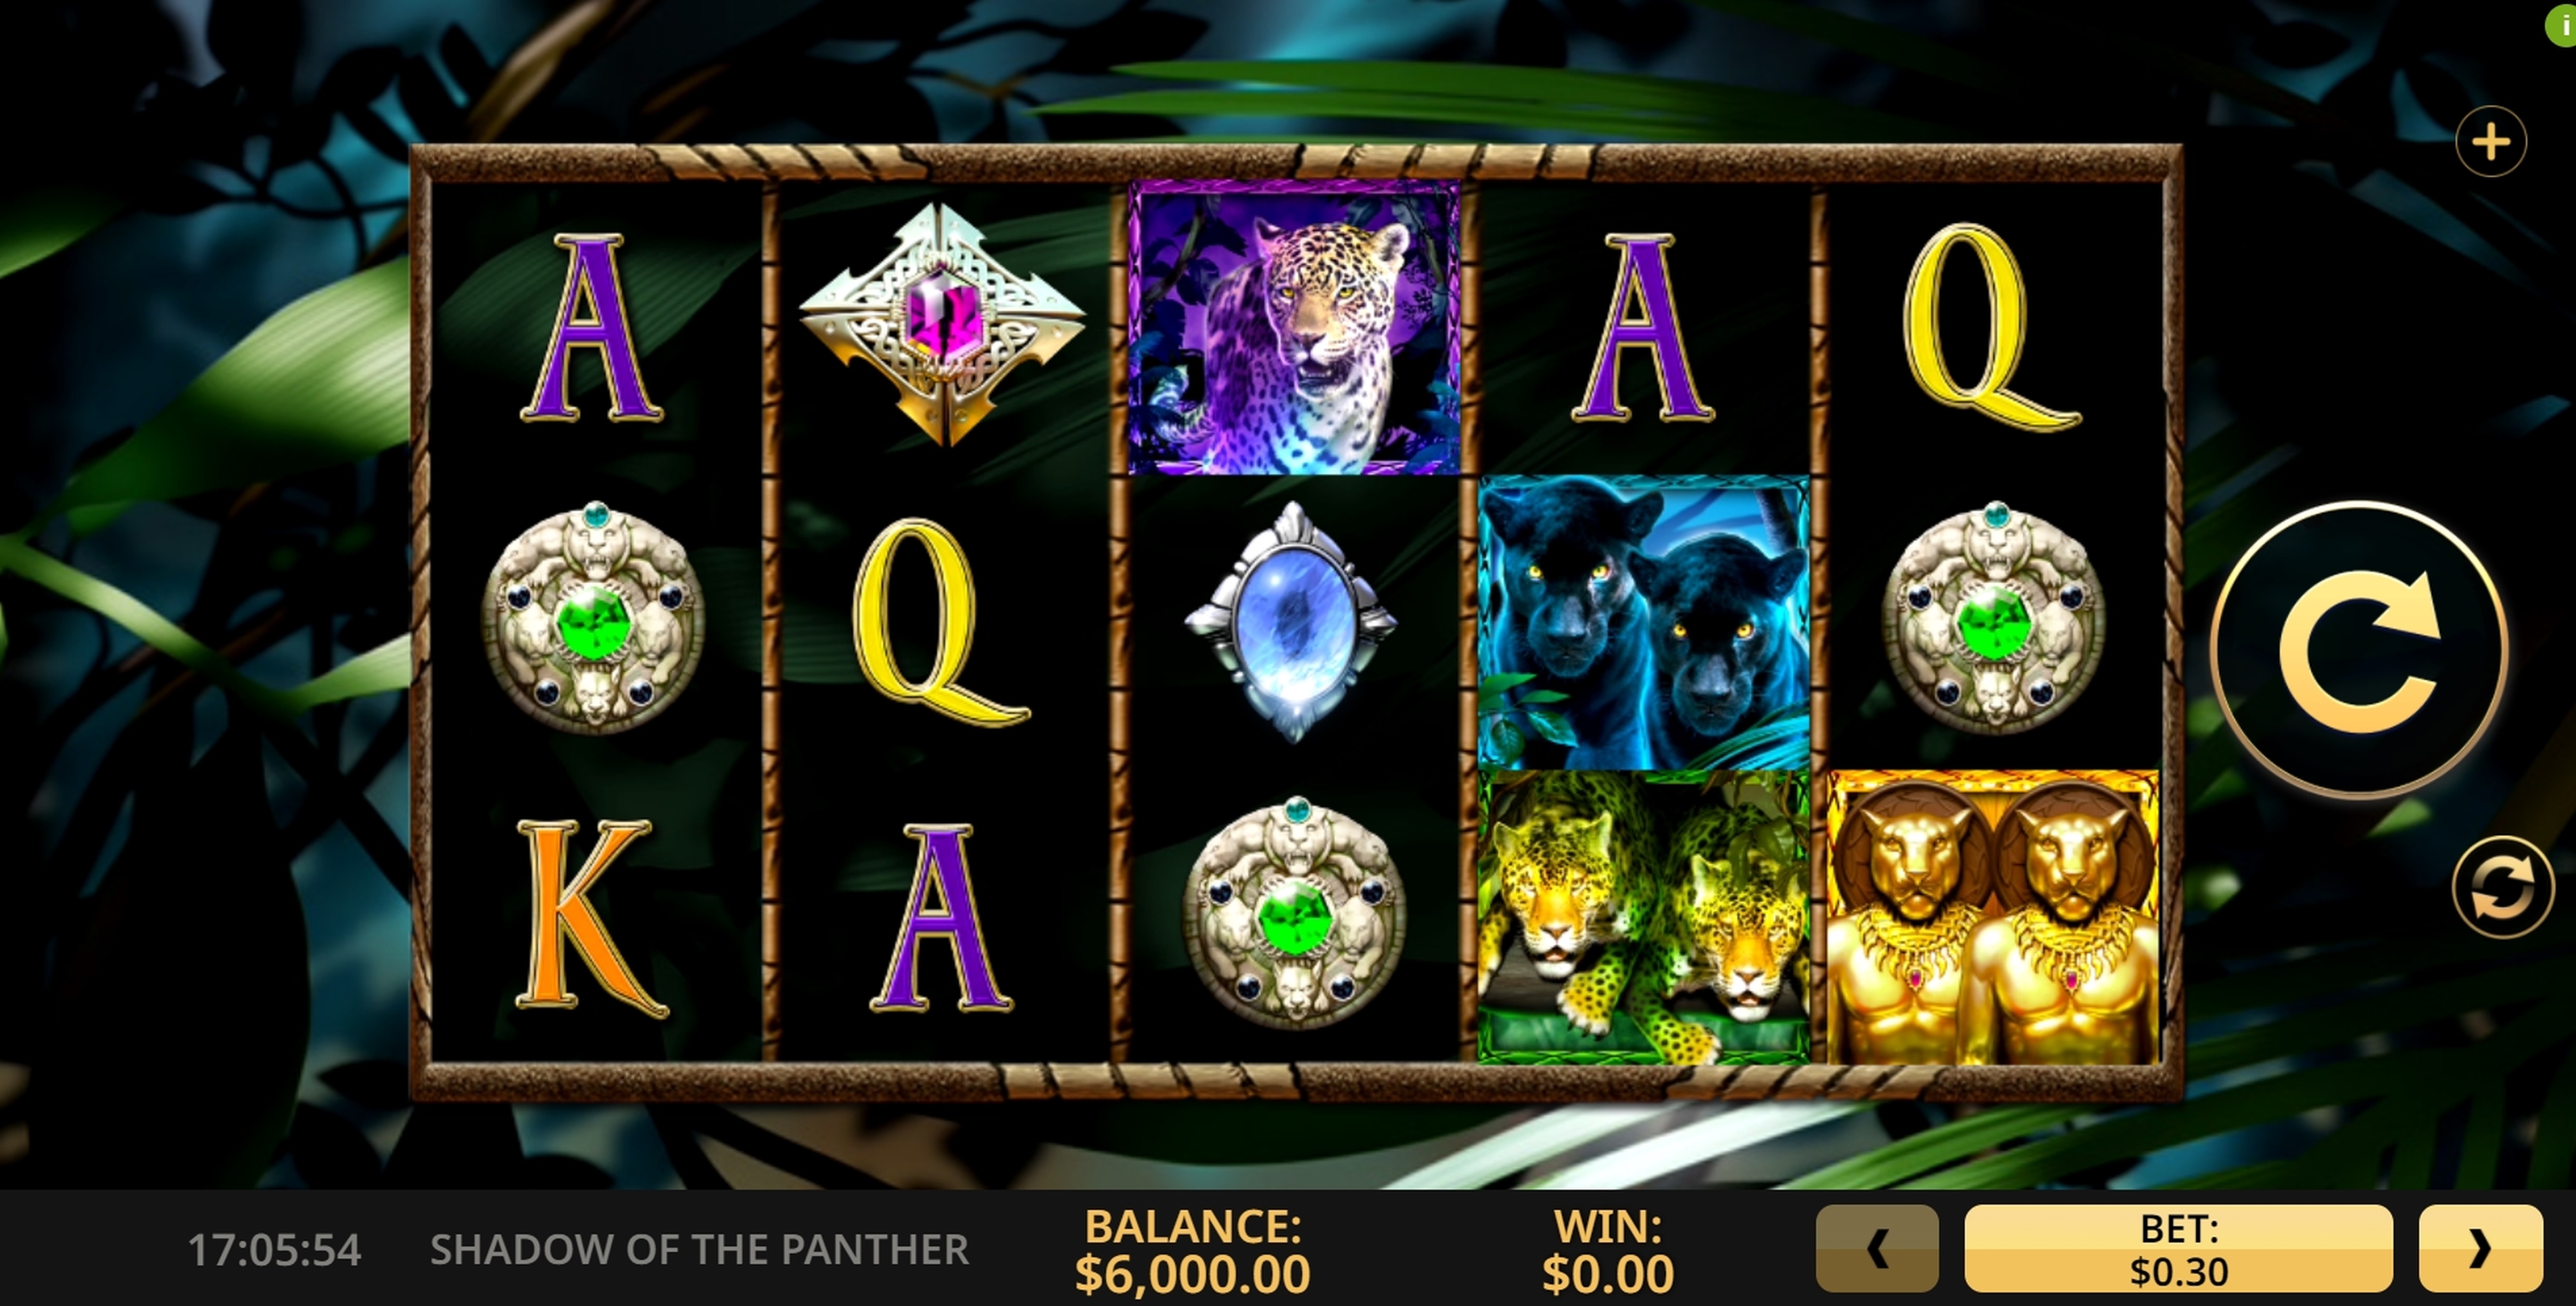Click the BET $0.30 display
The image size is (2576, 1306).
(2178, 1248)
